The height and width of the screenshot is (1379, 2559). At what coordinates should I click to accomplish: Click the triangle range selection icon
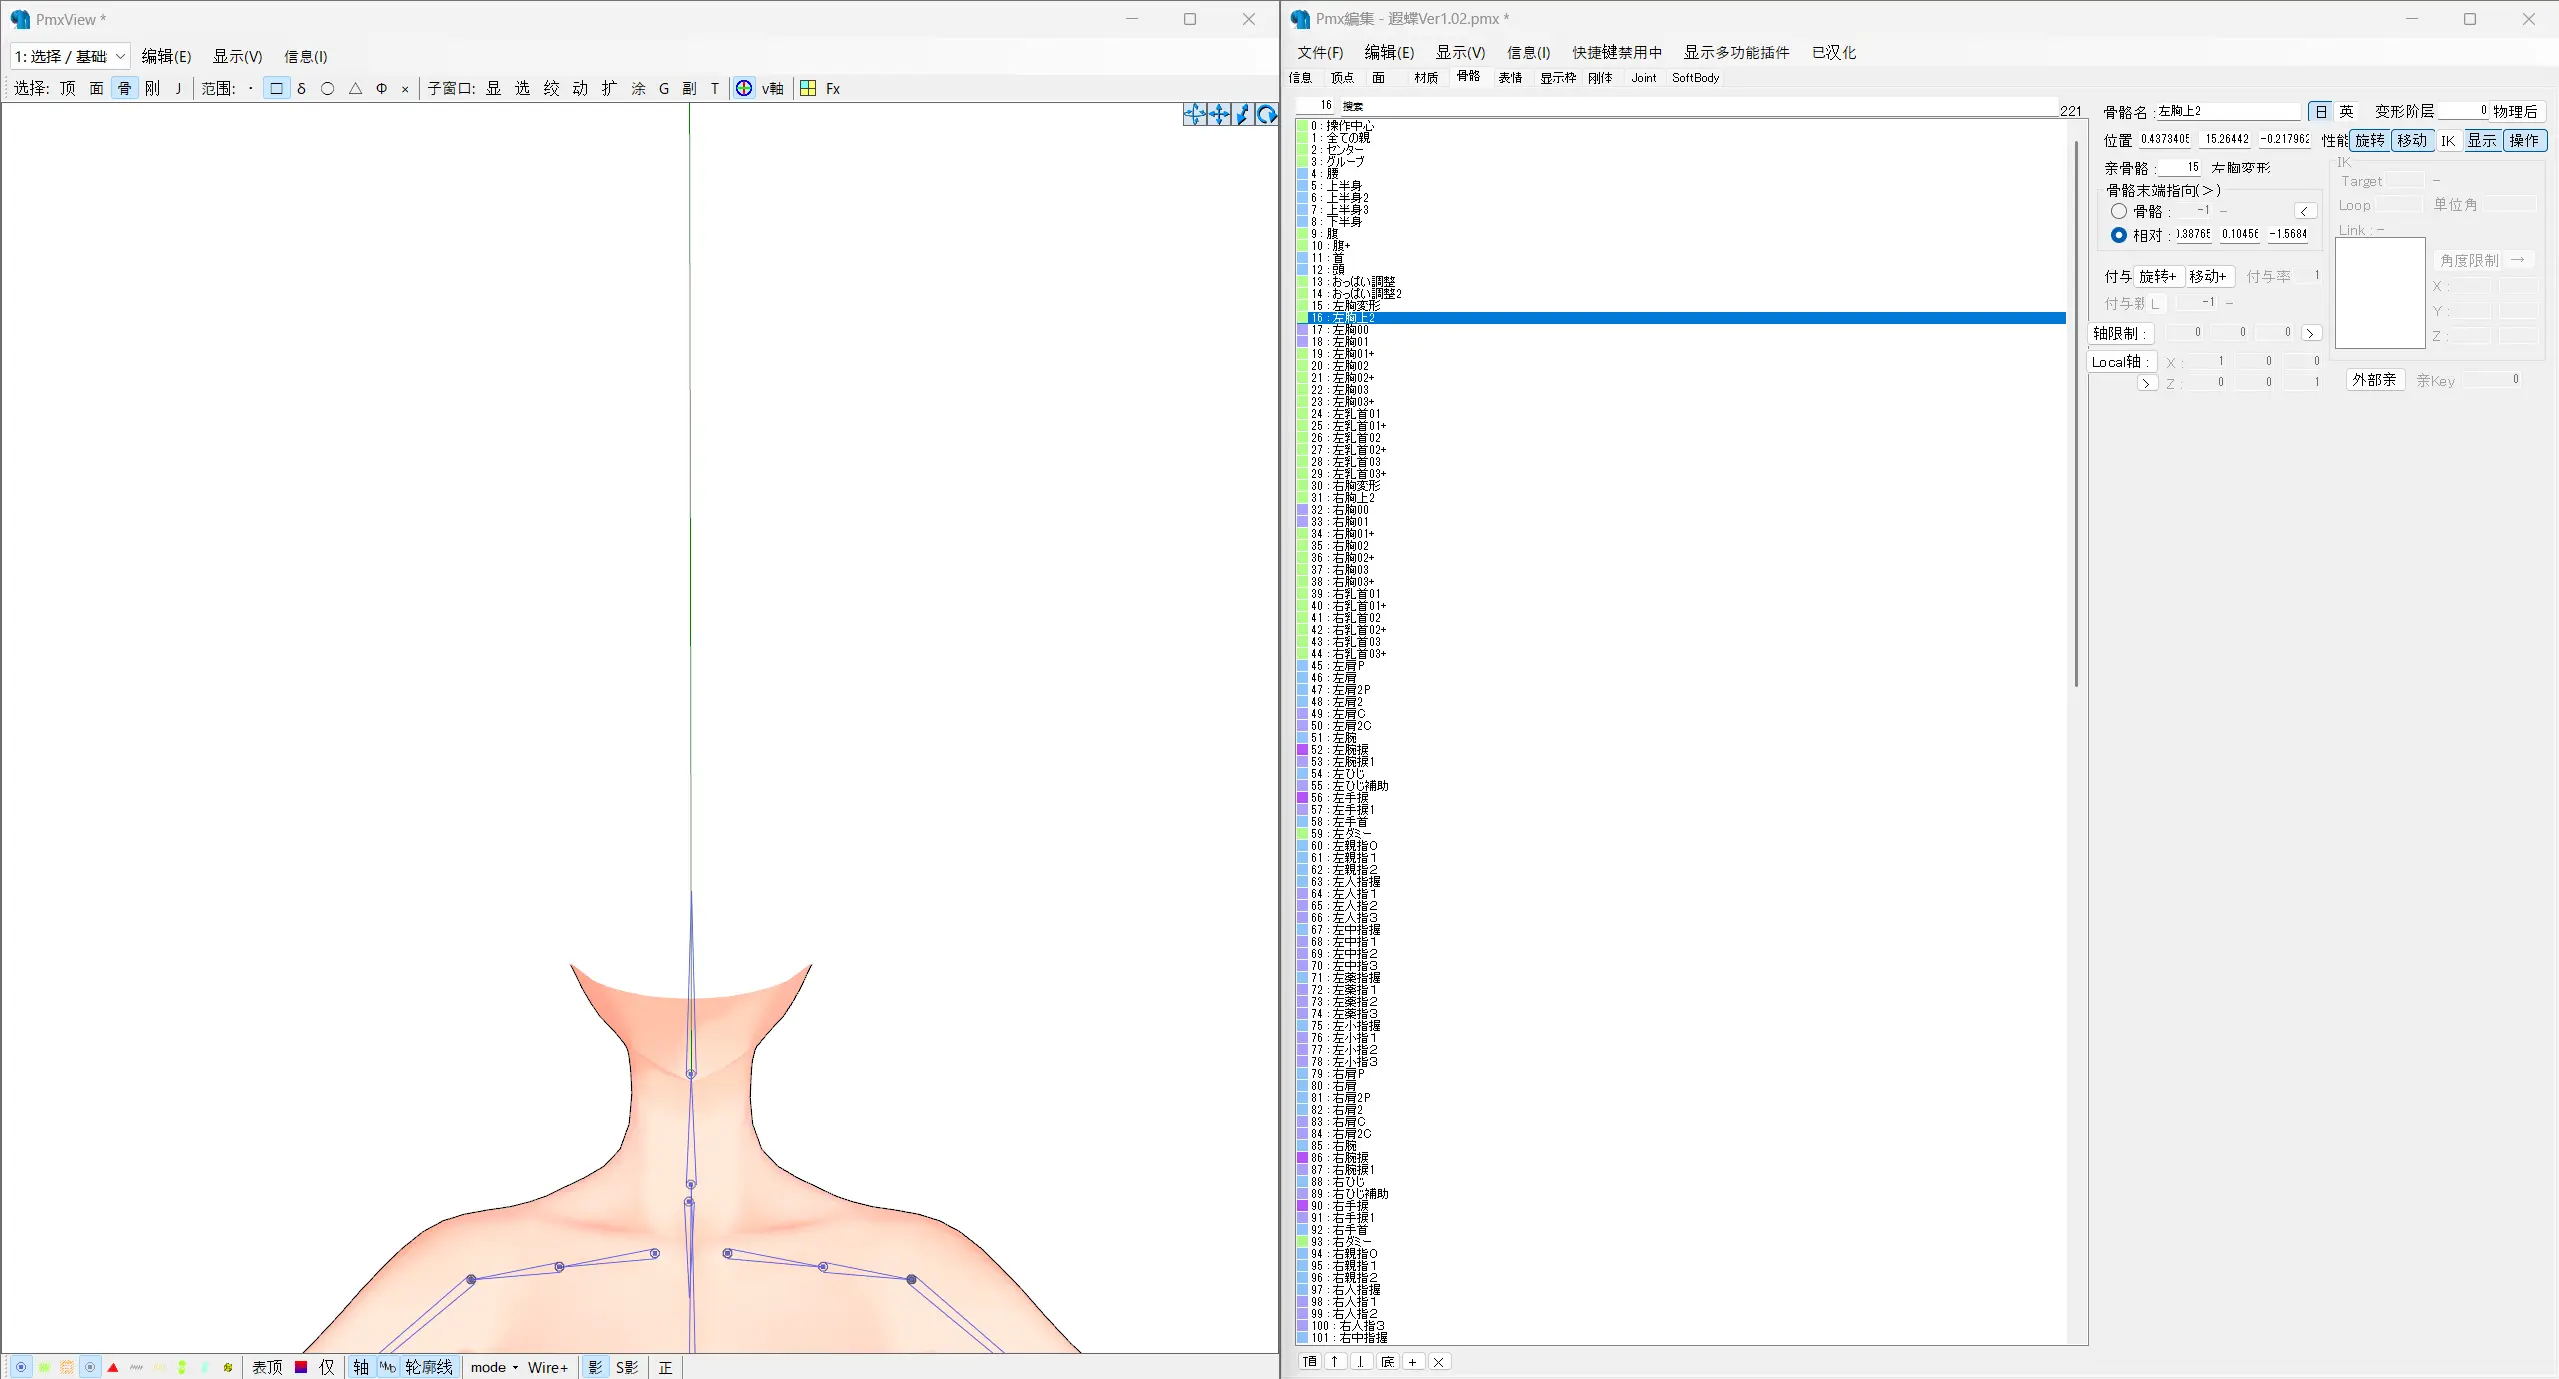coord(354,88)
